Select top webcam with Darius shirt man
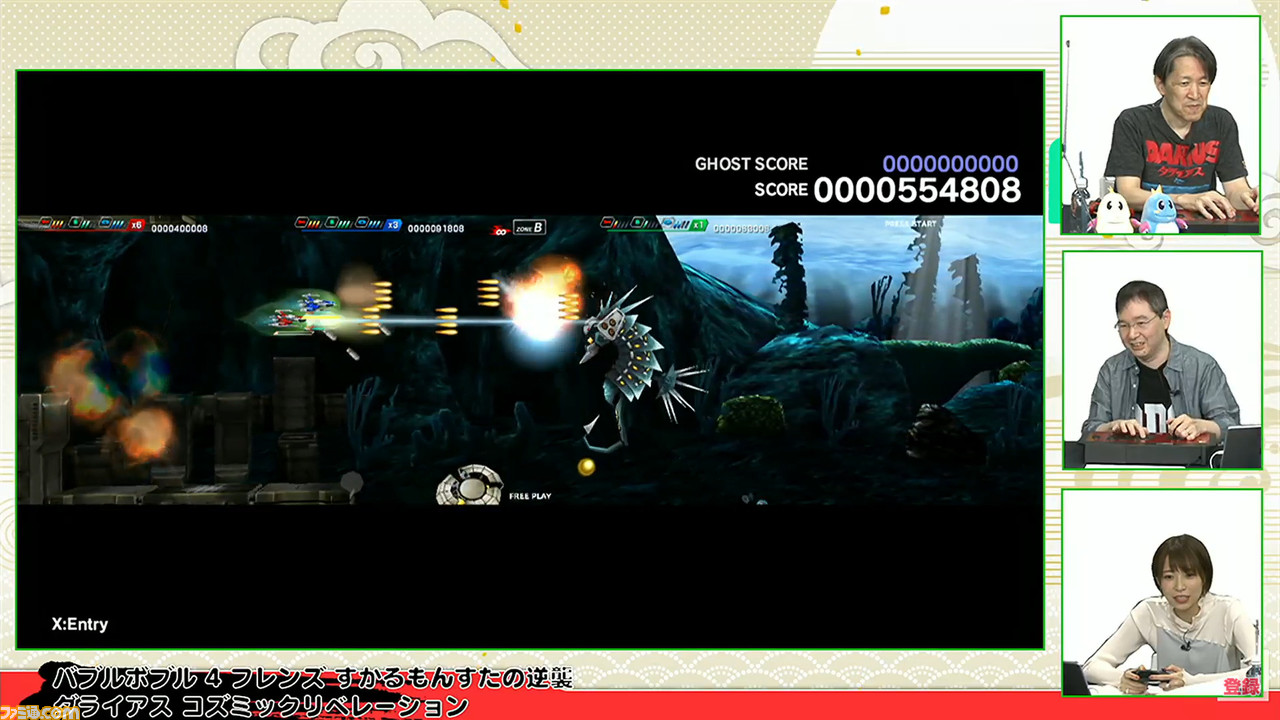 click(1161, 125)
